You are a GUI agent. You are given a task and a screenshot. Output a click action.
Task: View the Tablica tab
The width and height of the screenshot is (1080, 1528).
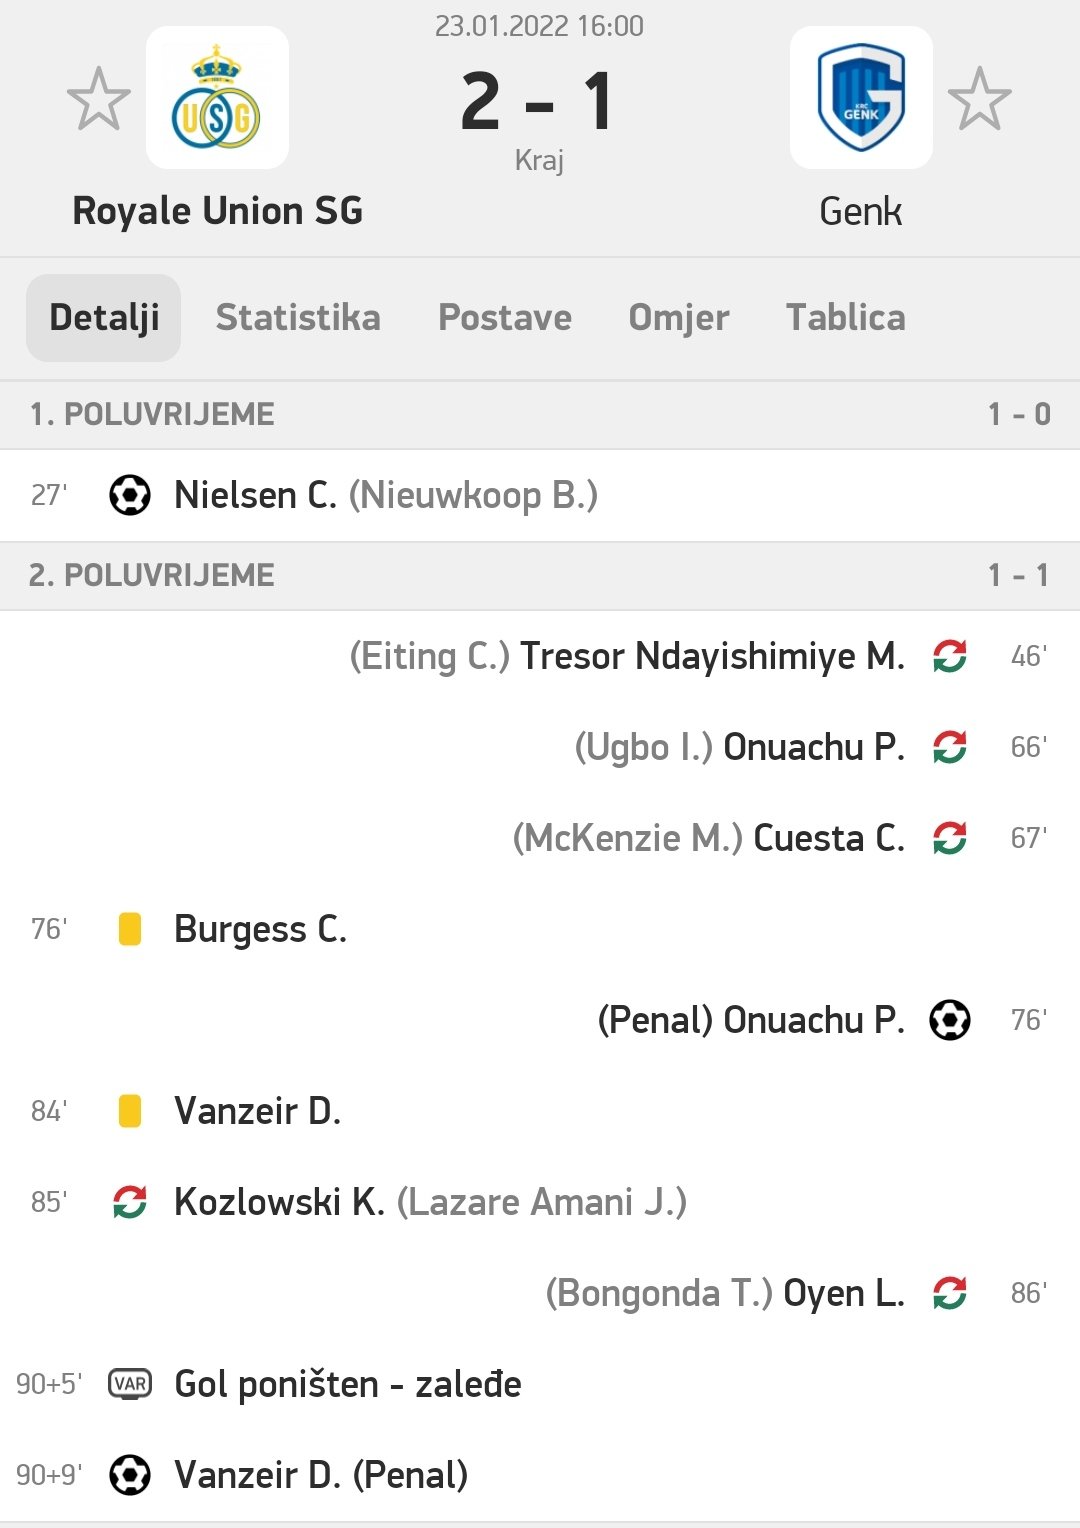(846, 317)
